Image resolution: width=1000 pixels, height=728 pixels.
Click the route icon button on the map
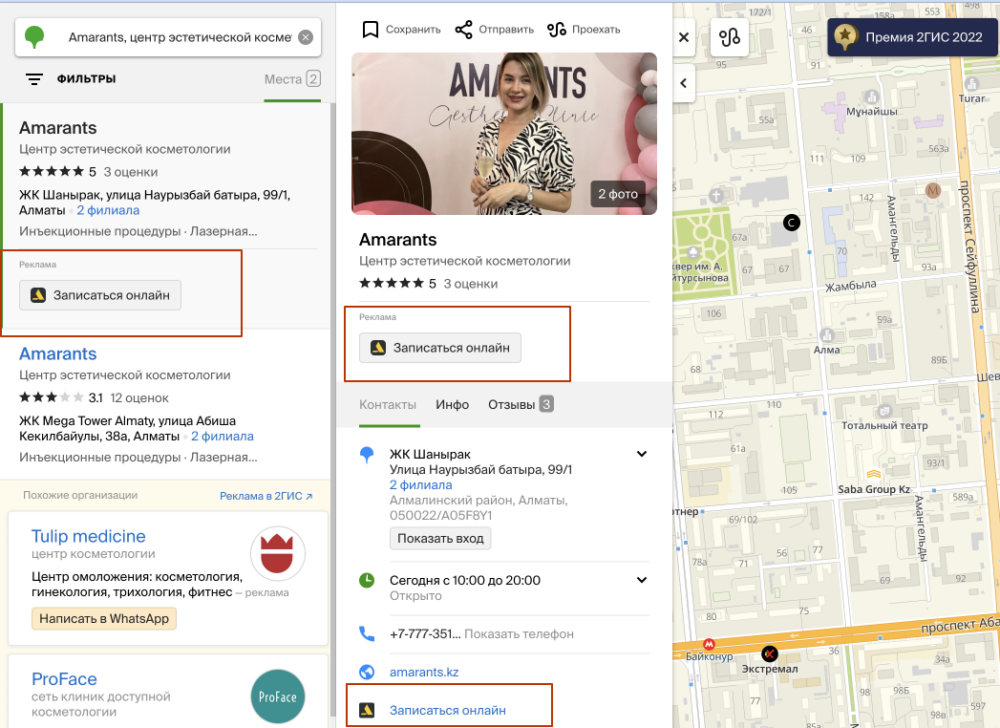pos(730,38)
